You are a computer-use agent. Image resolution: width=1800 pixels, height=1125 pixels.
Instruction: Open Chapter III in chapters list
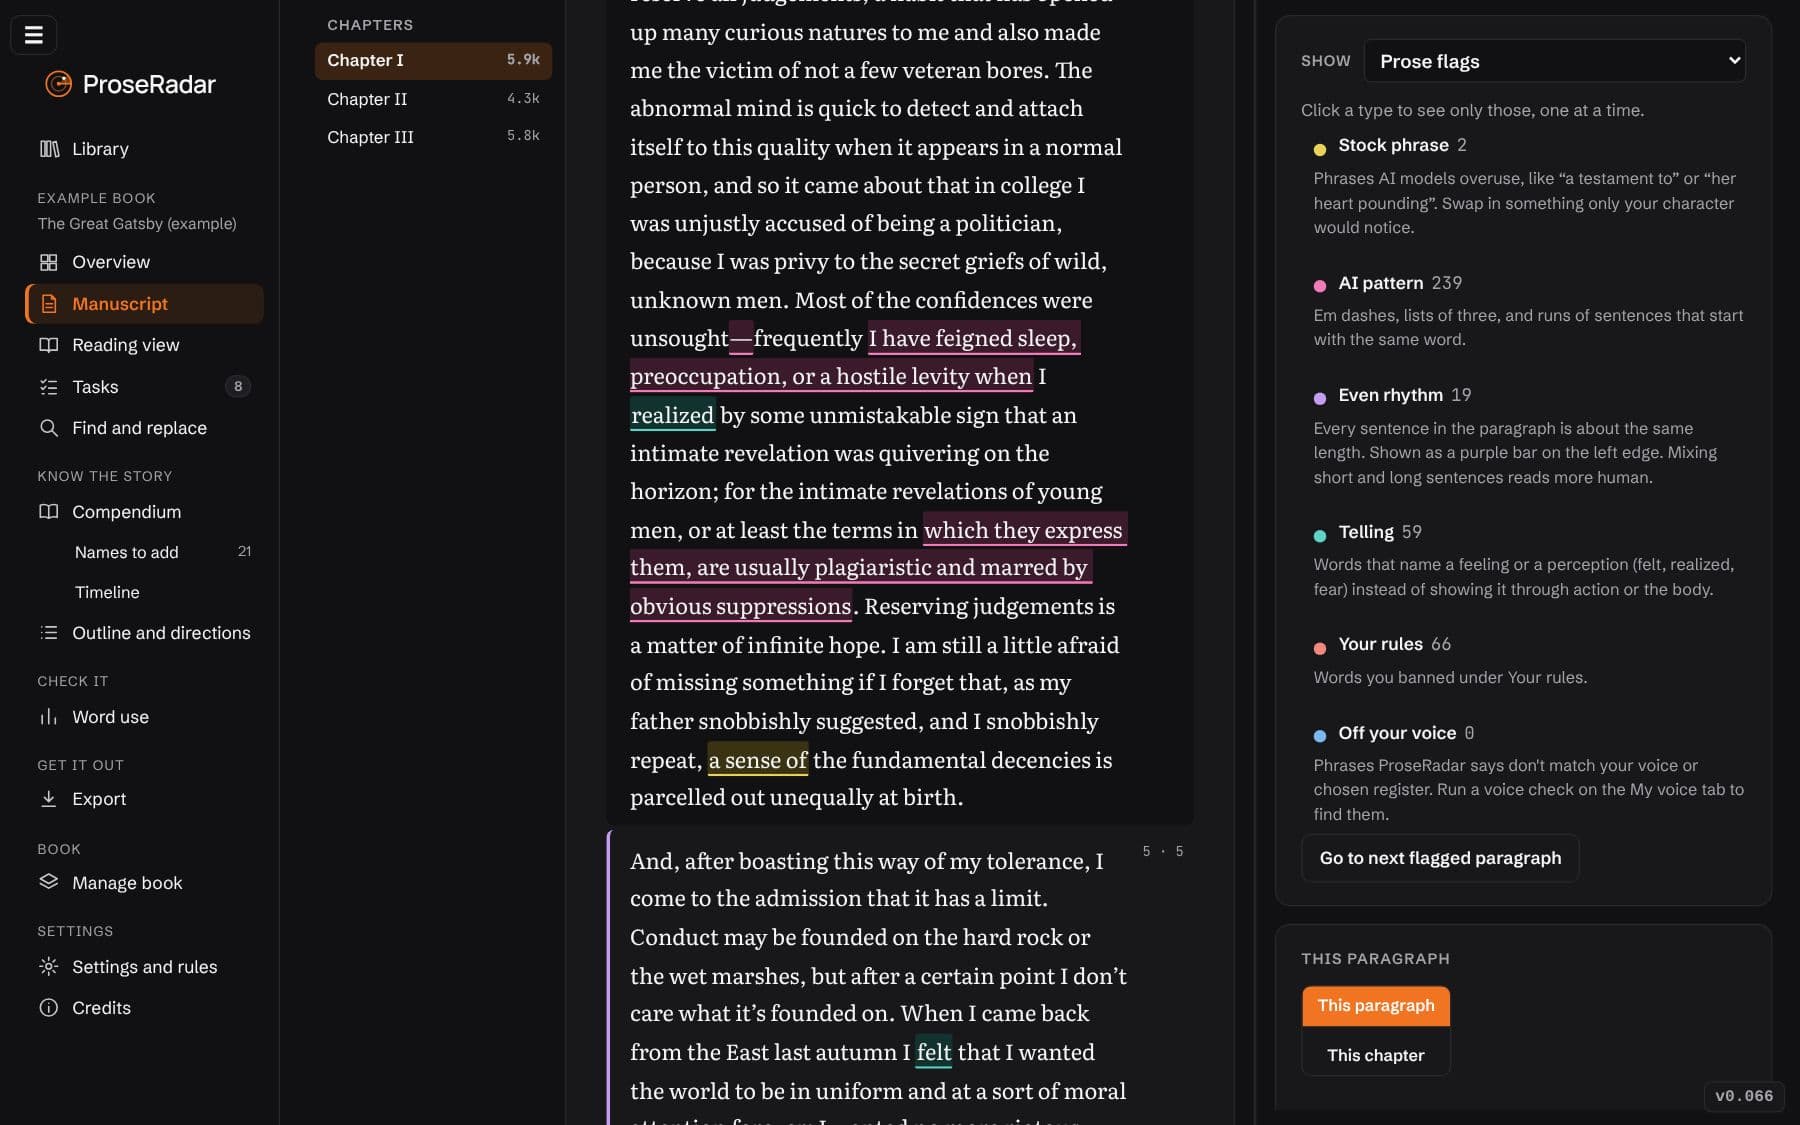433,137
